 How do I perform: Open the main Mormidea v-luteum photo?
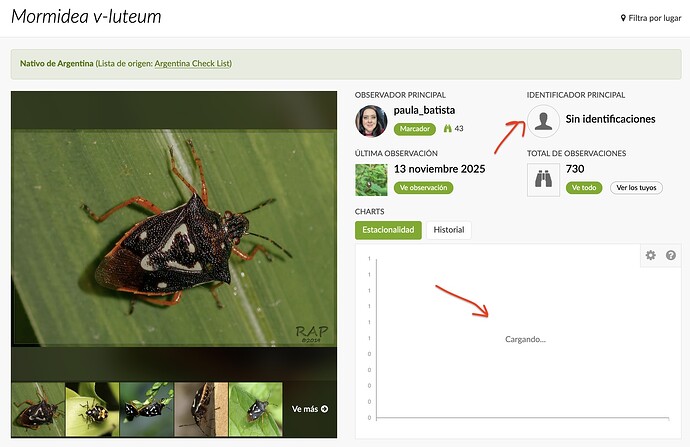tap(174, 236)
